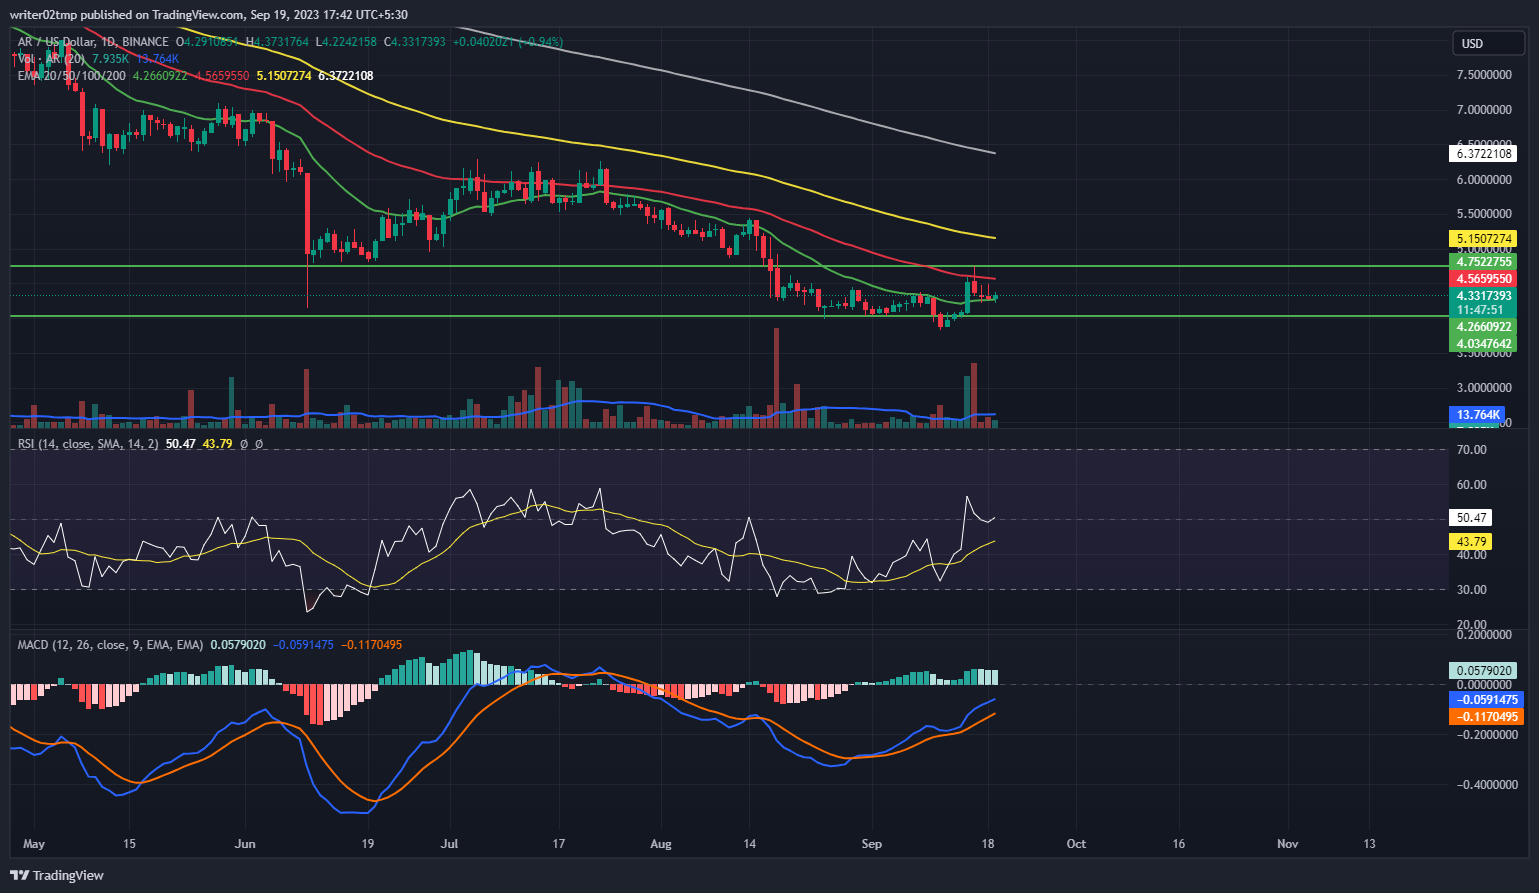Click the Jun label on the time axis
Image resolution: width=1539 pixels, height=893 pixels.
[x=245, y=844]
